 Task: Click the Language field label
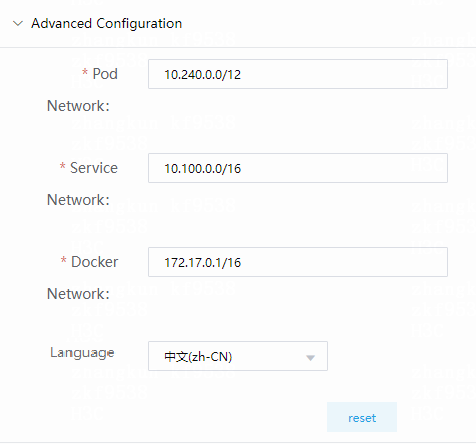[x=82, y=353]
